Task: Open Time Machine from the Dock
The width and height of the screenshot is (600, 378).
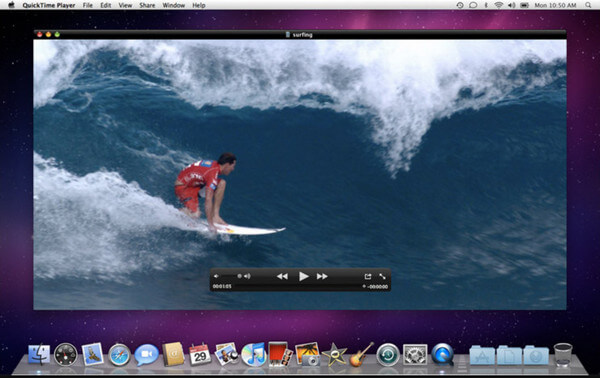Action: point(388,355)
